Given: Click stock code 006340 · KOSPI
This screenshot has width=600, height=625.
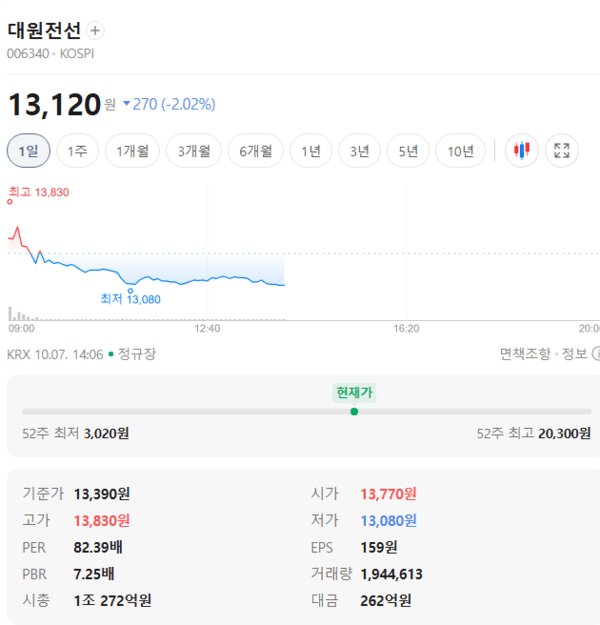Looking at the screenshot, I should click(x=51, y=53).
